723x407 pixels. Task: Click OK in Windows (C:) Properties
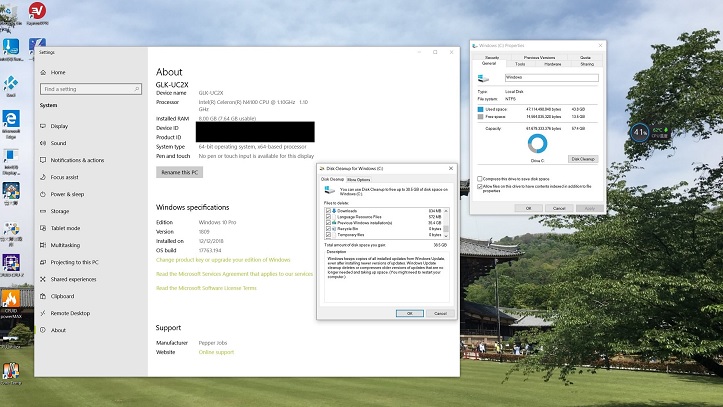pyautogui.click(x=528, y=208)
